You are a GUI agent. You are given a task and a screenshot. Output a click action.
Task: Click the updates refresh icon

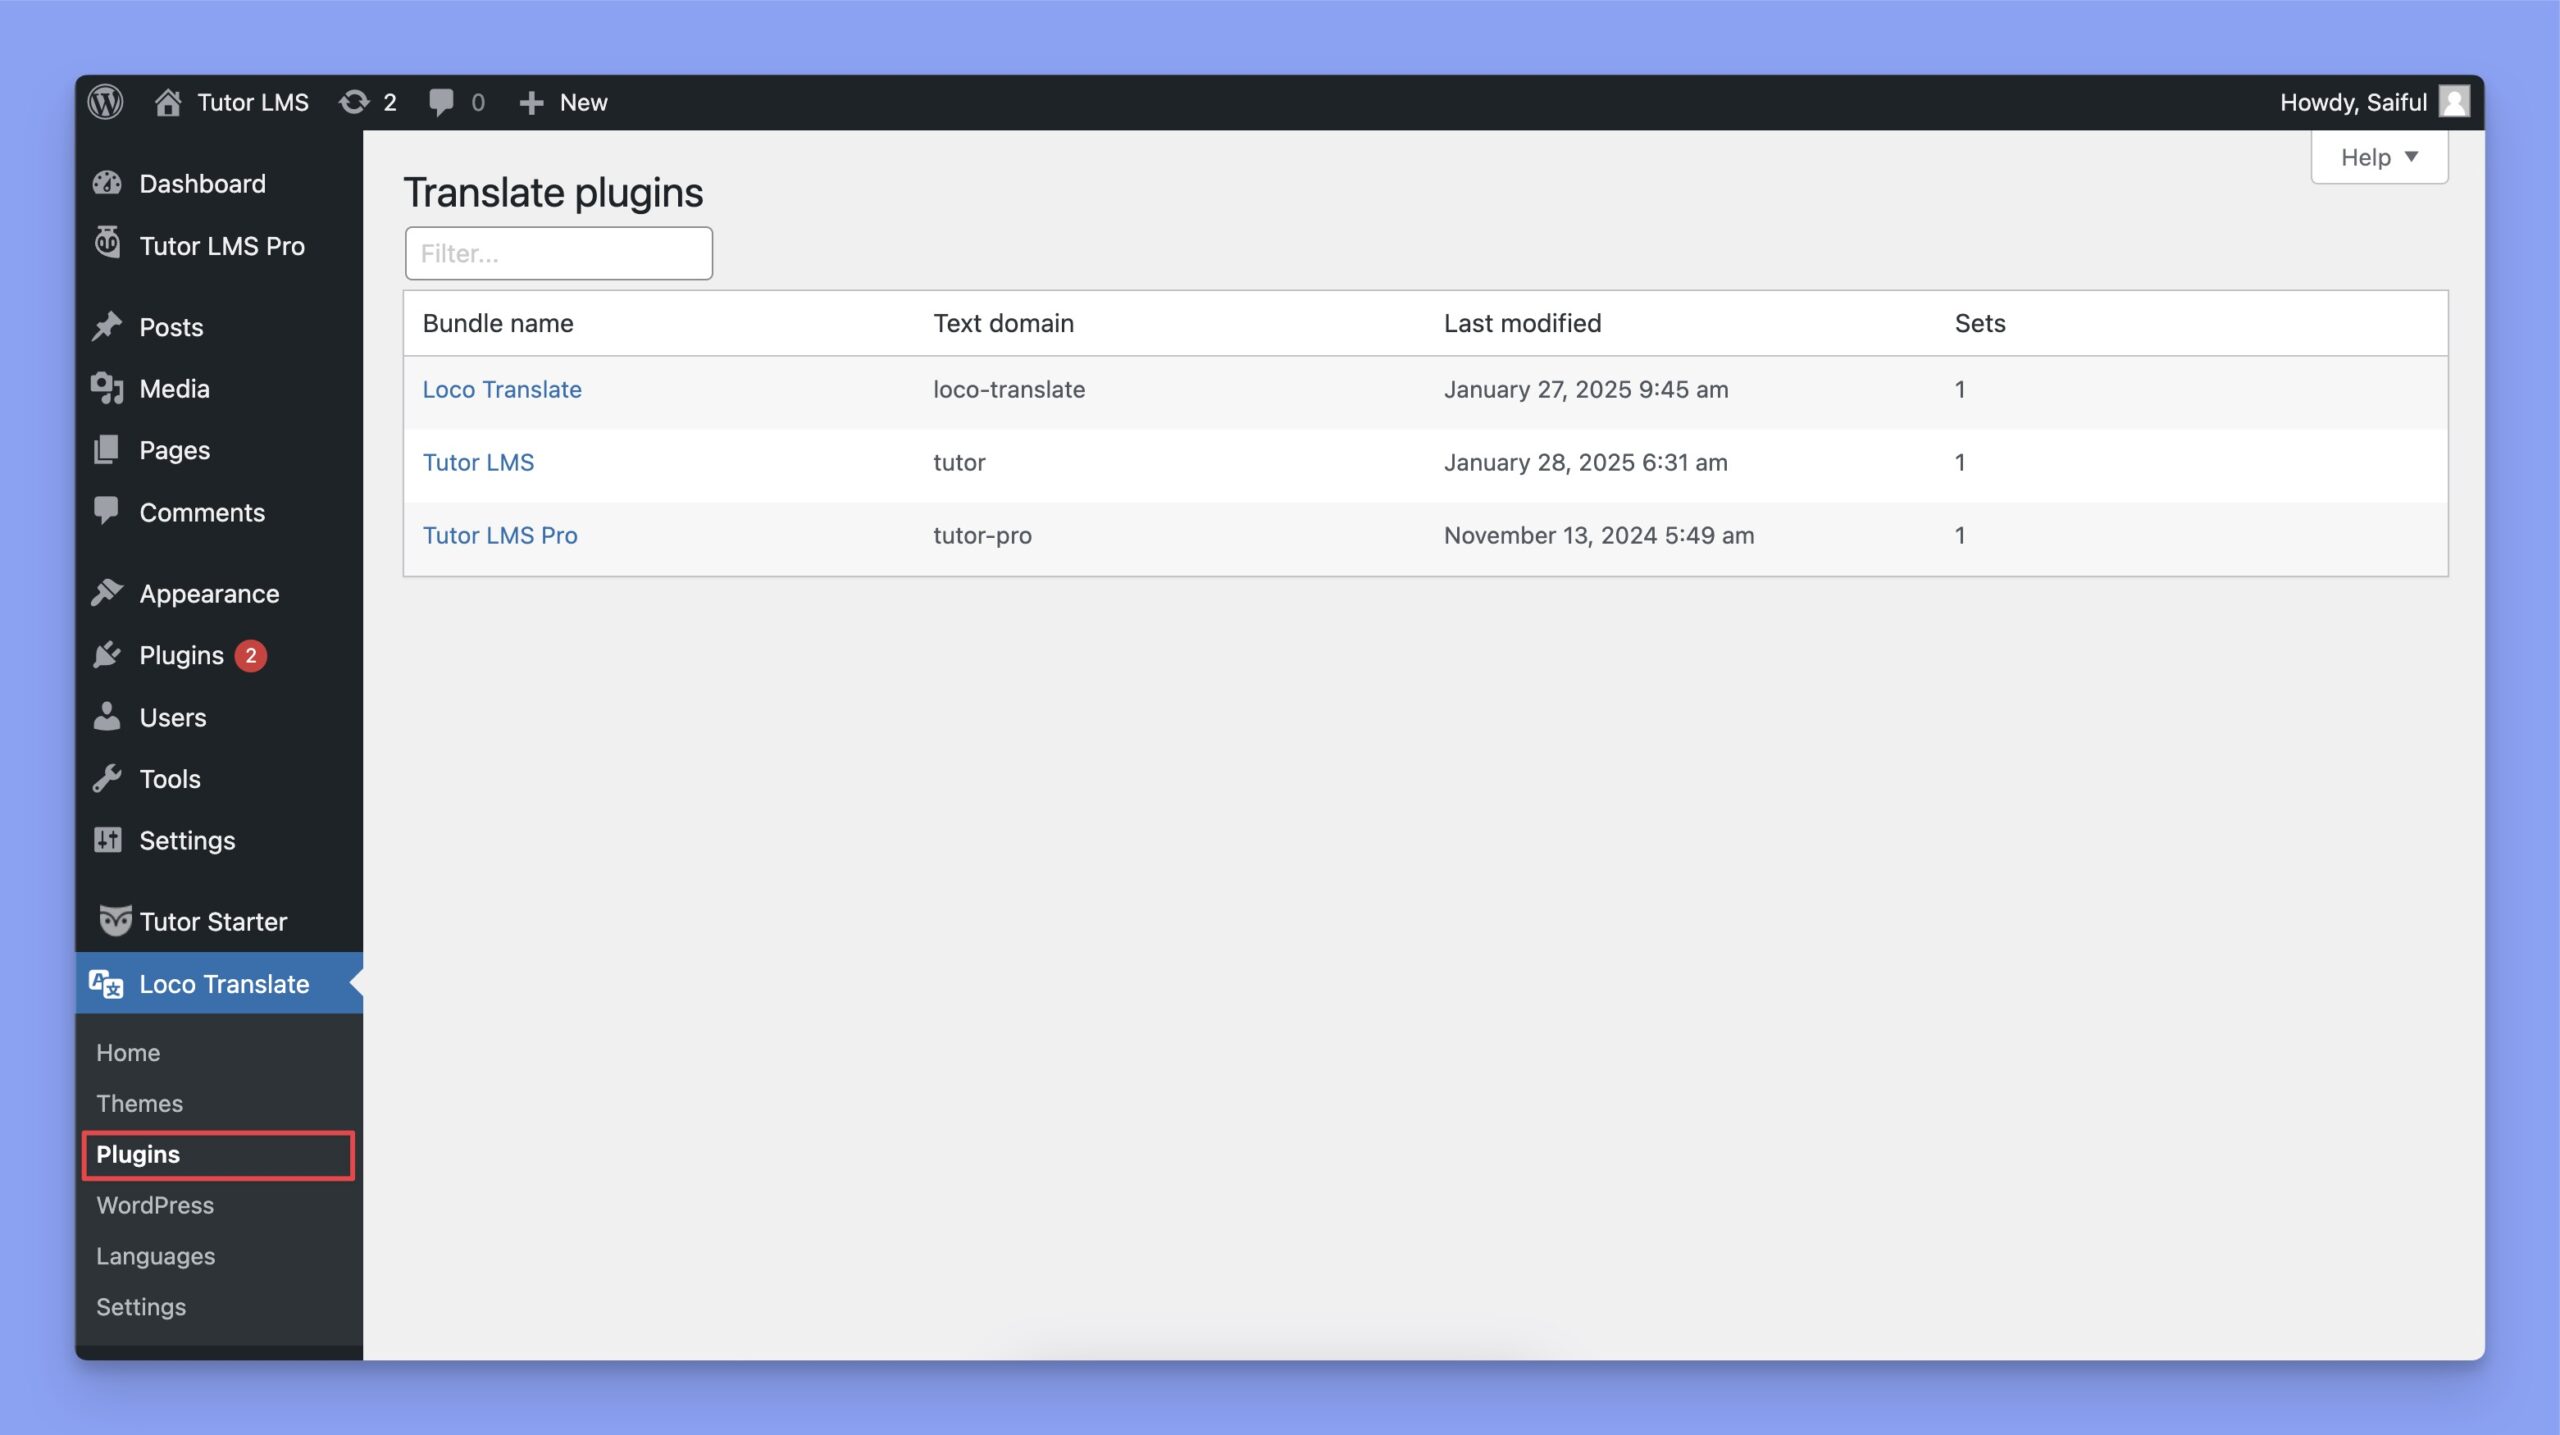coord(354,102)
